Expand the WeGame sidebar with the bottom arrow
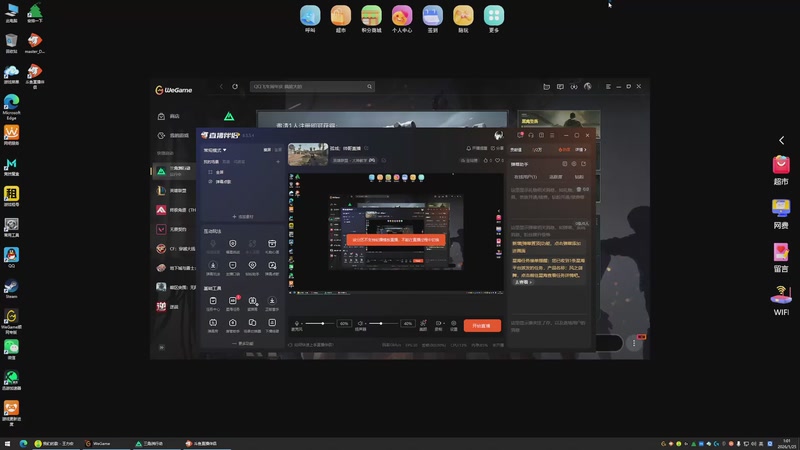The image size is (800, 450). pyautogui.click(x=162, y=347)
